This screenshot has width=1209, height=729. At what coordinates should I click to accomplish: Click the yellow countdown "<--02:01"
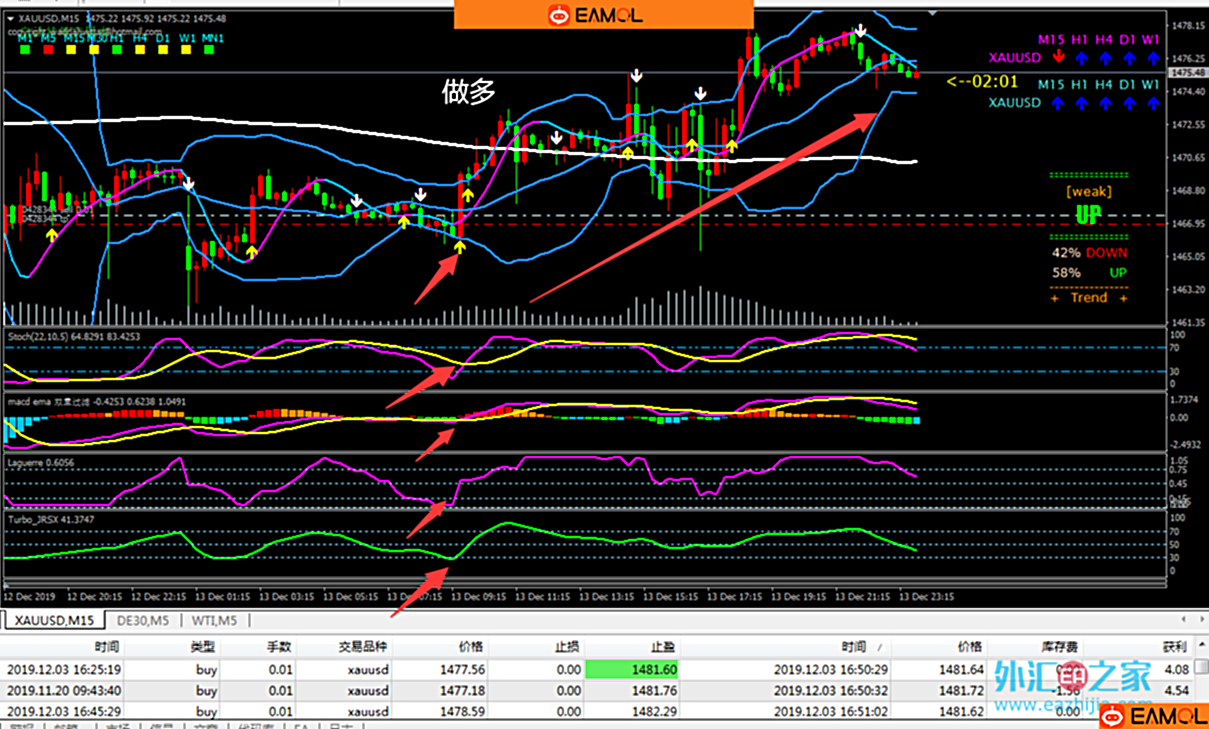982,82
